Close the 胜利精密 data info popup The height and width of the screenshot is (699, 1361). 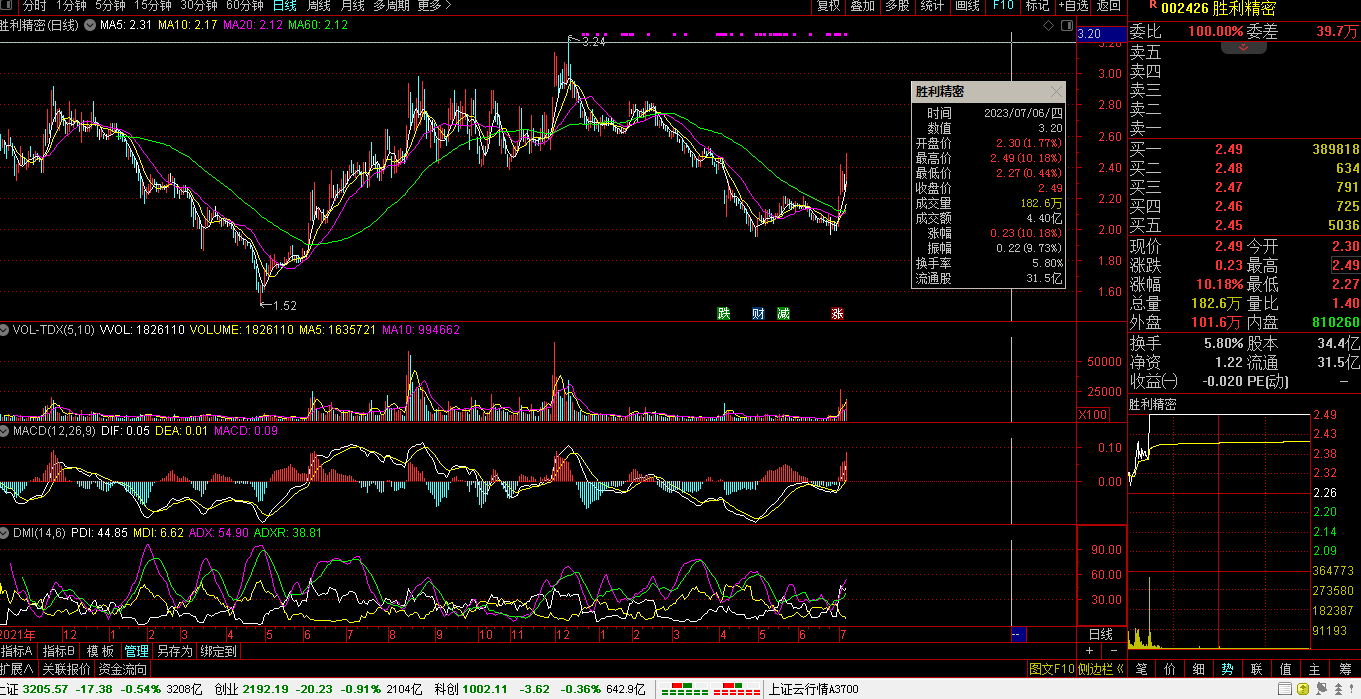(1056, 91)
